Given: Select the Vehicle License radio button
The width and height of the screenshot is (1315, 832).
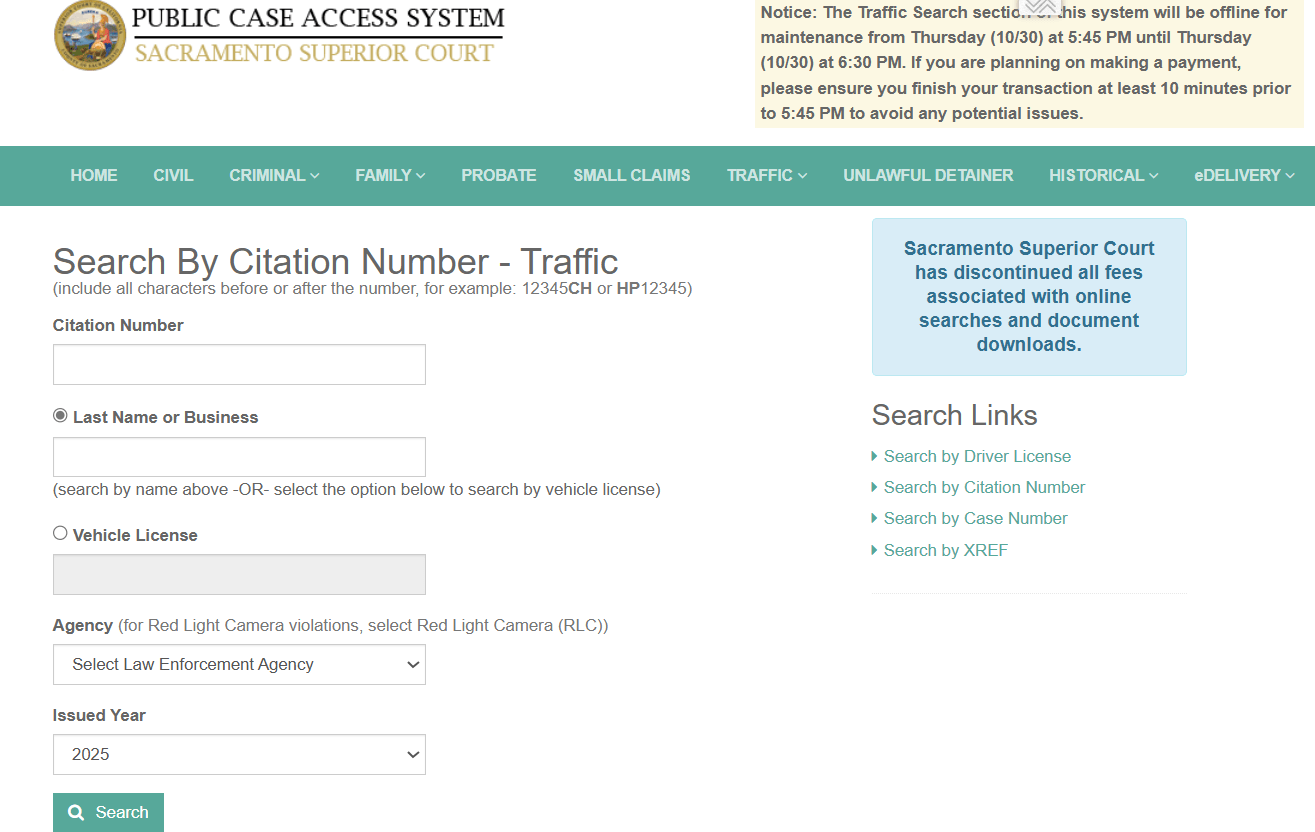Looking at the screenshot, I should (60, 533).
